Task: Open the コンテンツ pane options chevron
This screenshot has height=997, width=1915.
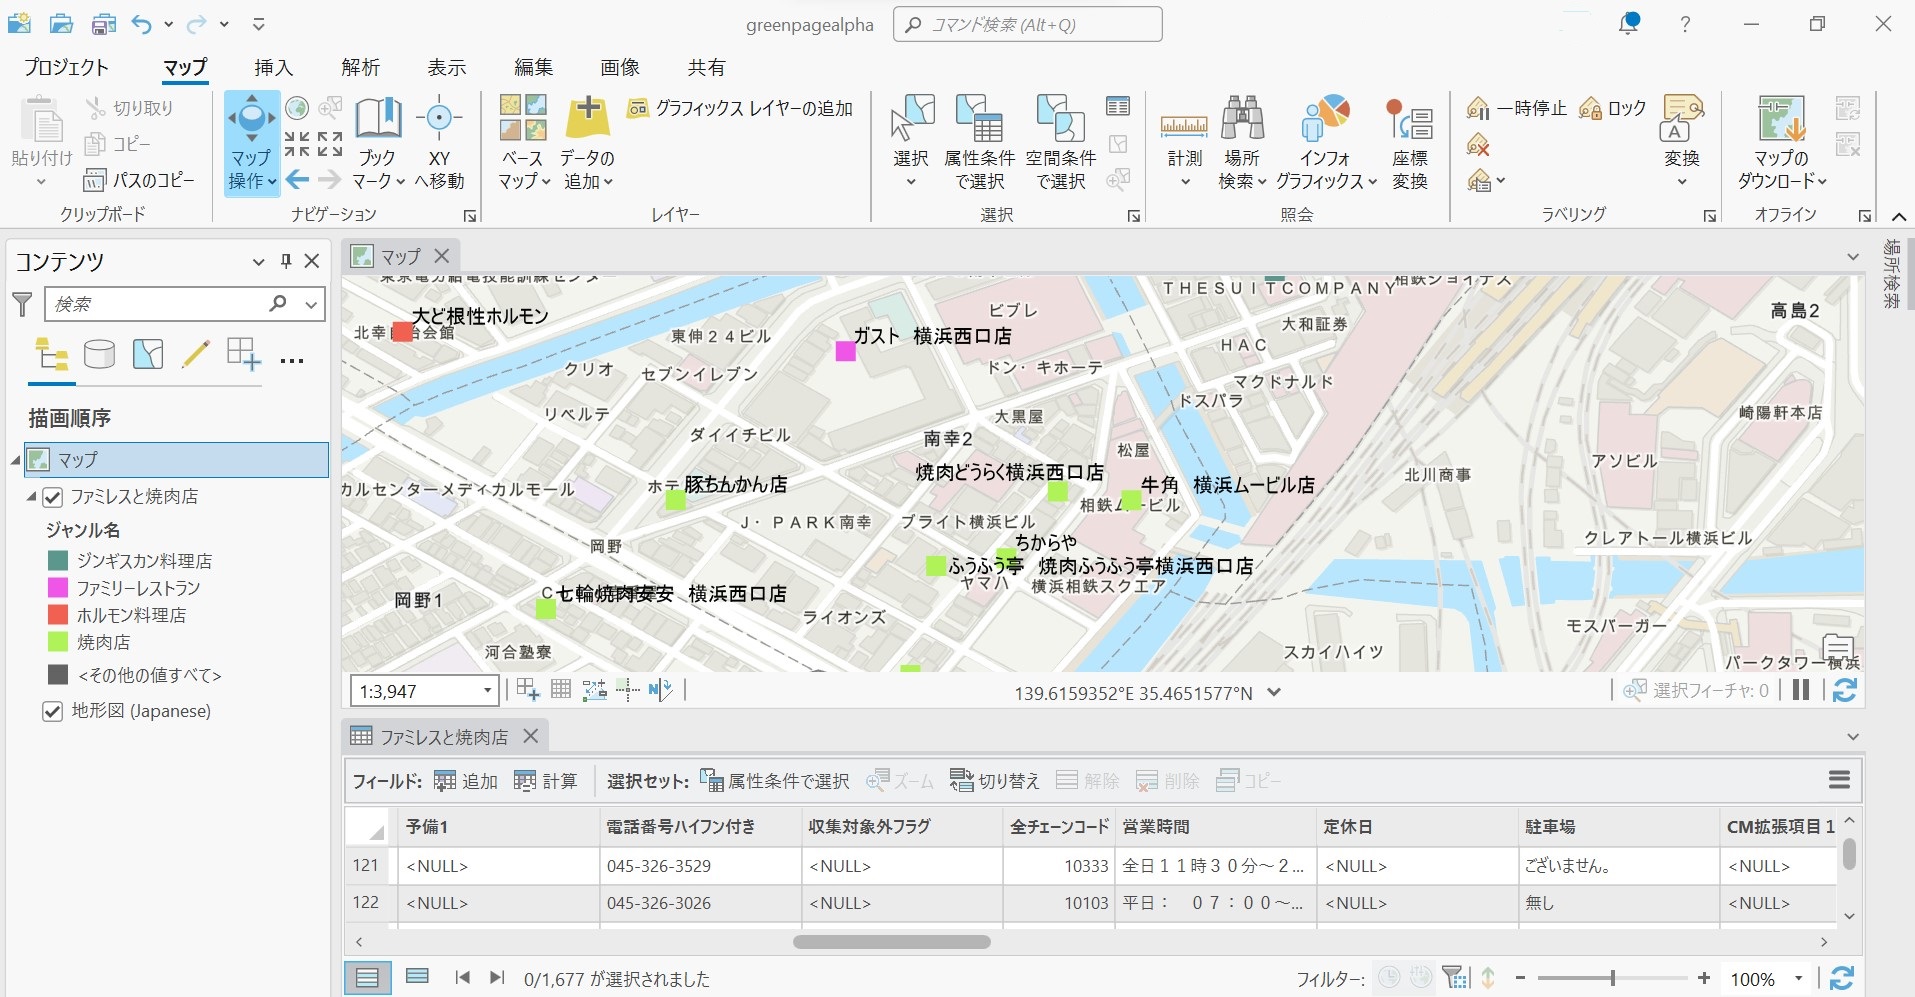Action: [258, 262]
